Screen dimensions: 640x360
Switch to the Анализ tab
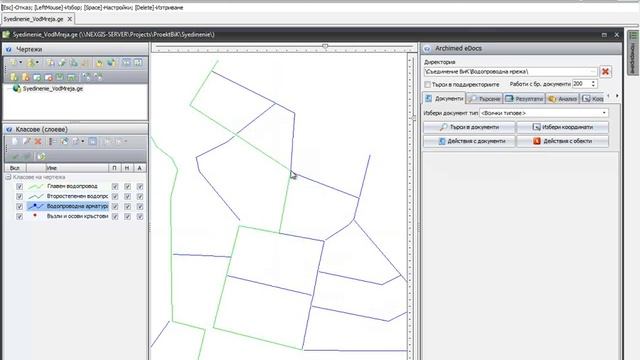pyautogui.click(x=562, y=99)
